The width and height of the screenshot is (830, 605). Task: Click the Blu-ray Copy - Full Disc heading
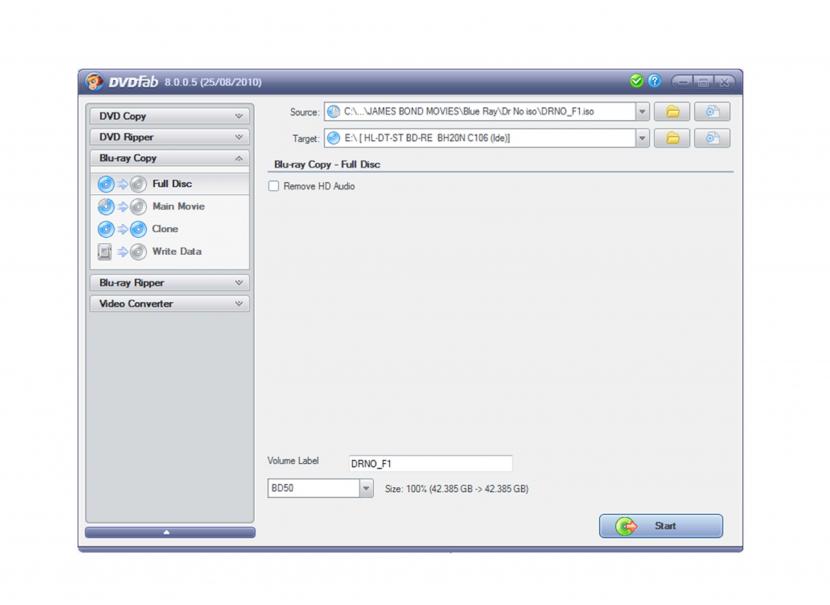click(327, 165)
